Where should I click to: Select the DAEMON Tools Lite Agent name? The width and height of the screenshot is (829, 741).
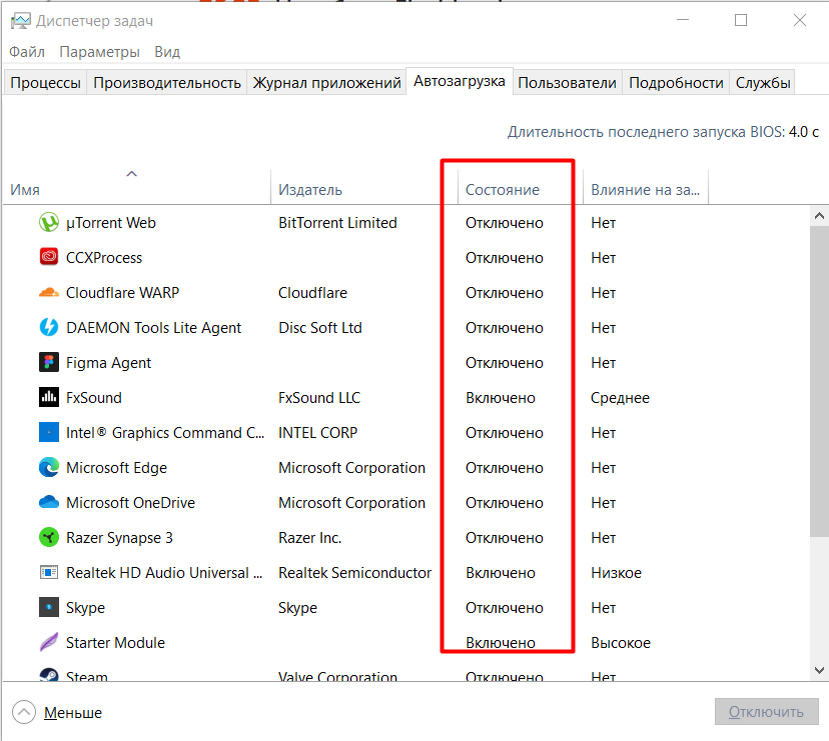pos(153,328)
